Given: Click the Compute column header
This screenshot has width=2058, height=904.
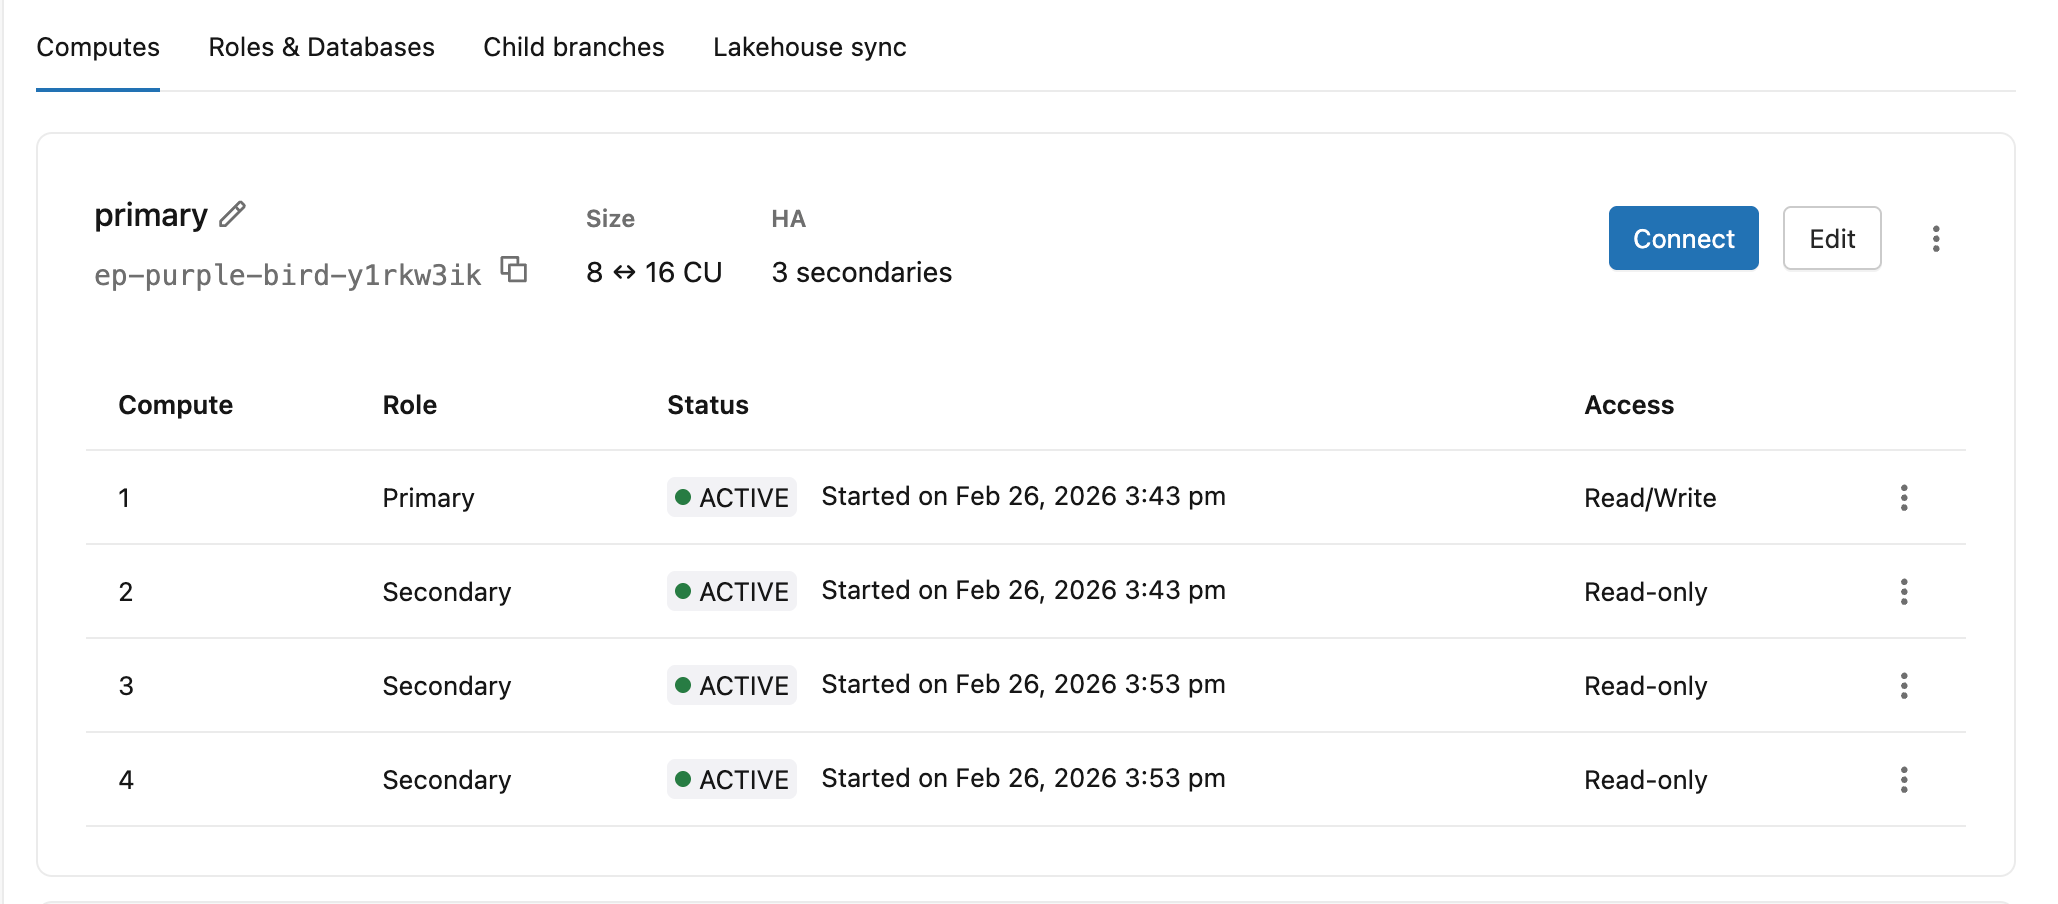Looking at the screenshot, I should click(x=176, y=405).
